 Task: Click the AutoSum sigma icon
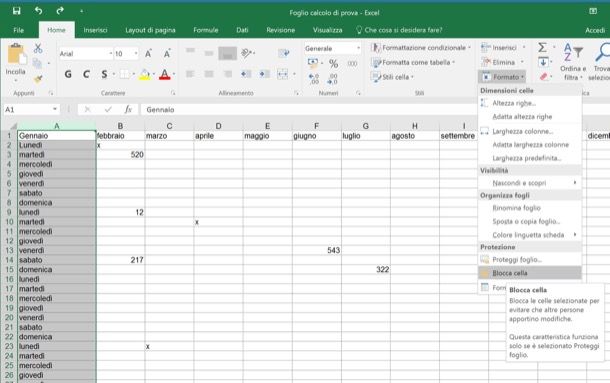coord(542,47)
